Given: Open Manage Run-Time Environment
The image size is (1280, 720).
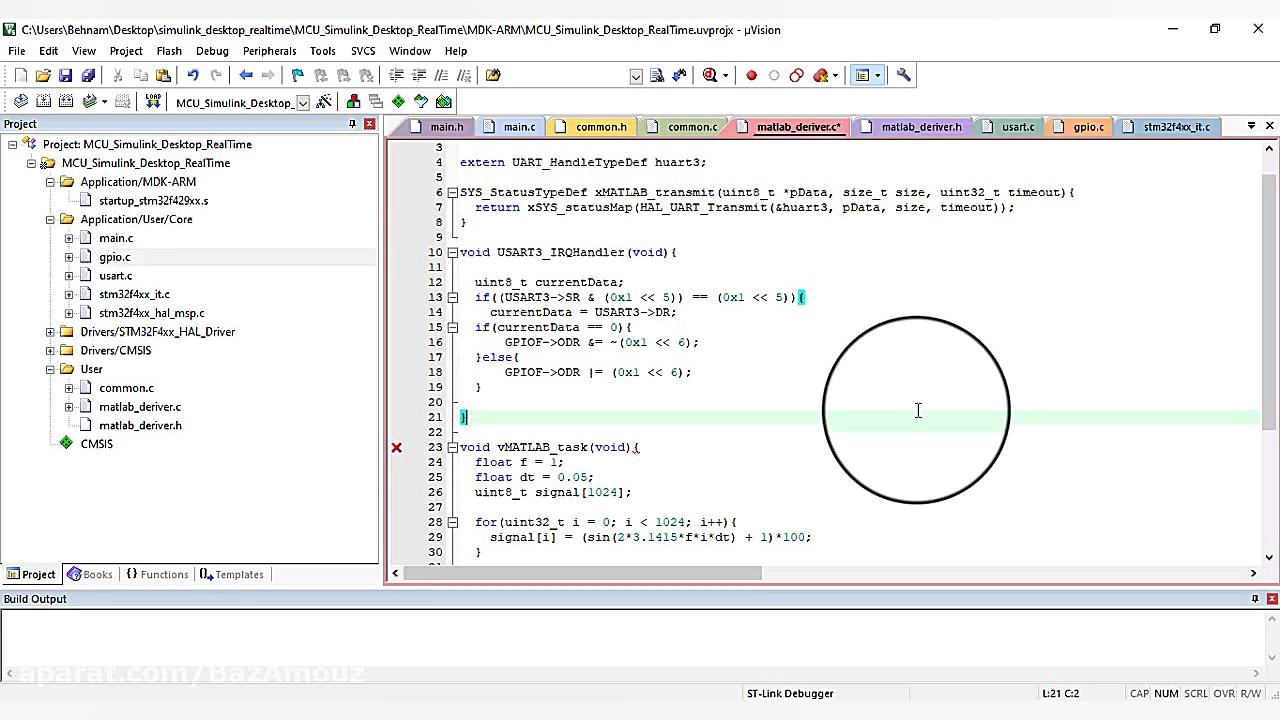Looking at the screenshot, I should coord(399,101).
